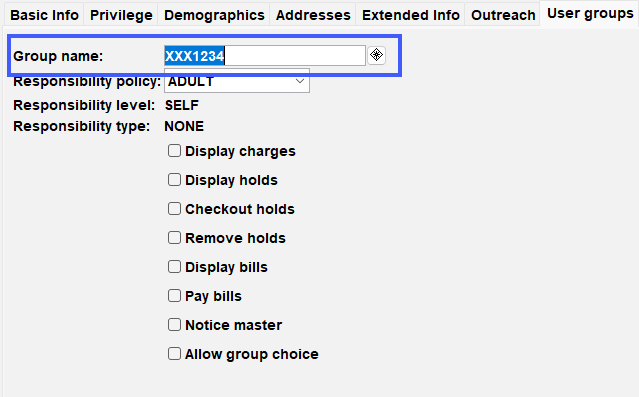Image resolution: width=639 pixels, height=397 pixels.
Task: Open the Extended Info tab
Action: click(x=410, y=15)
